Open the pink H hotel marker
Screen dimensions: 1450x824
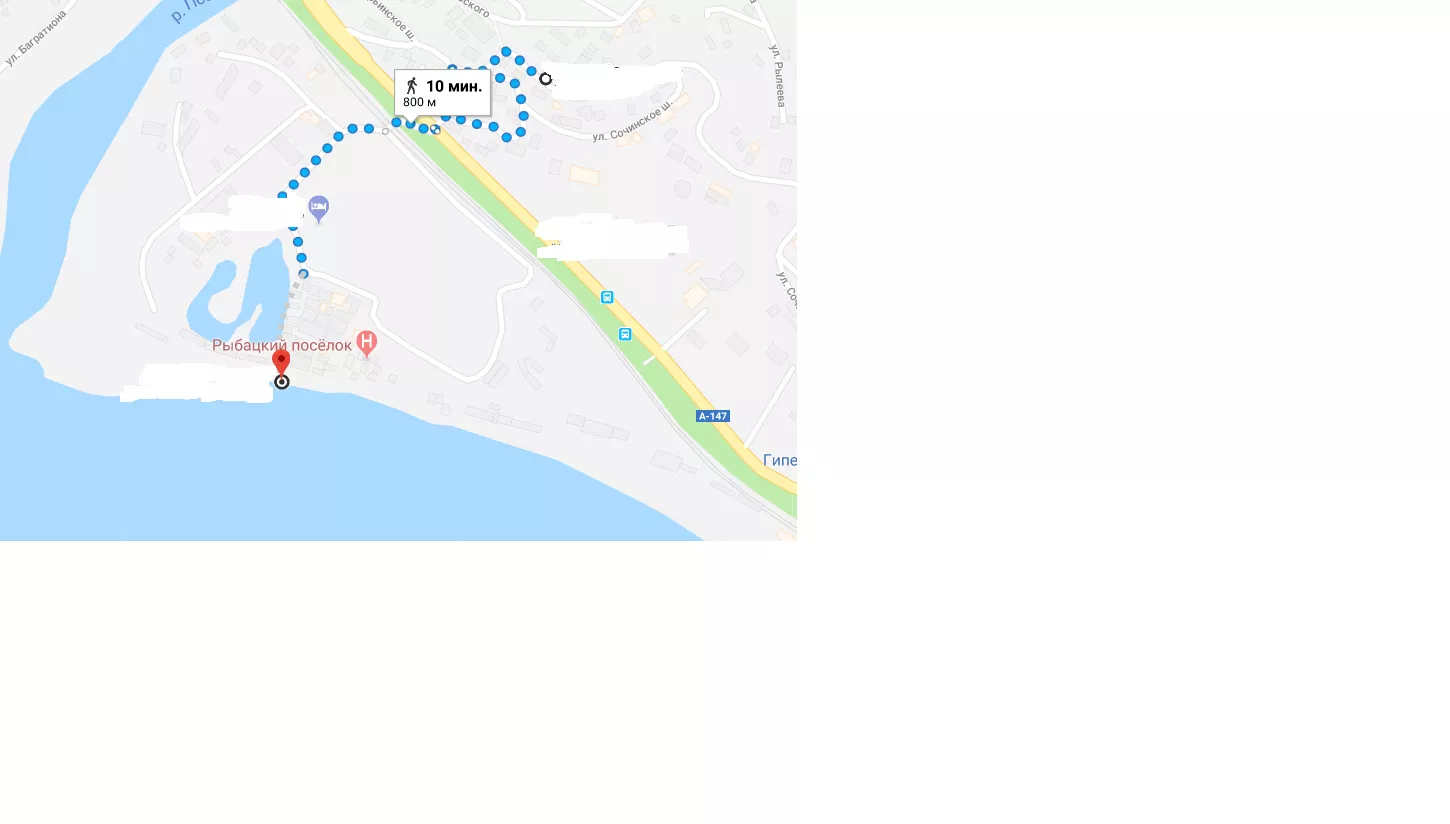[367, 345]
